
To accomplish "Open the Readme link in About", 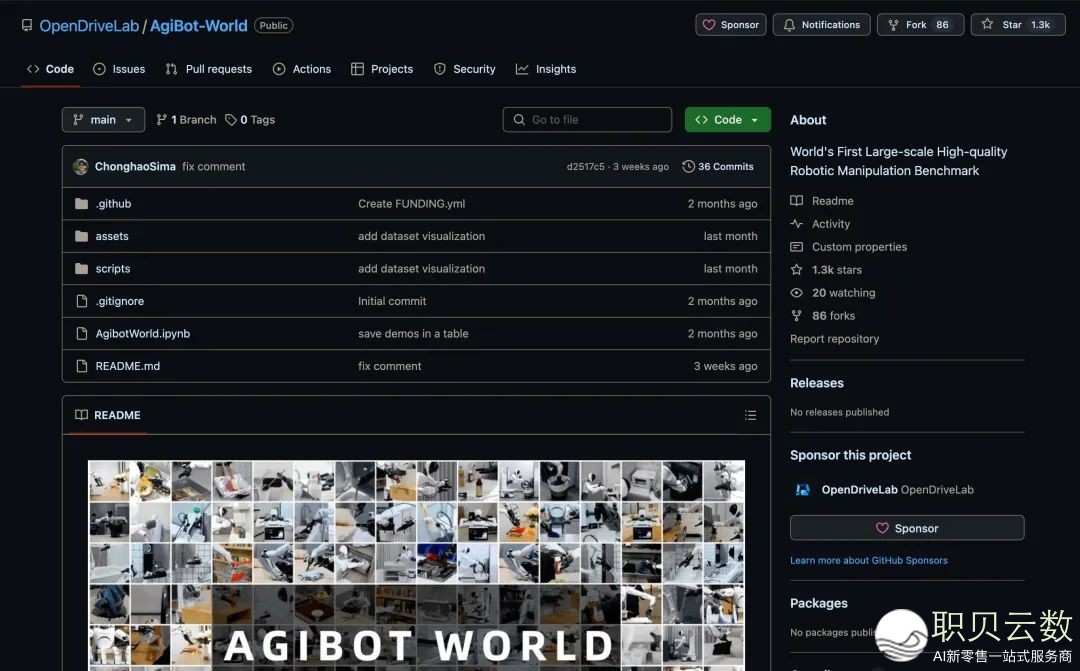I will pos(822,201).
